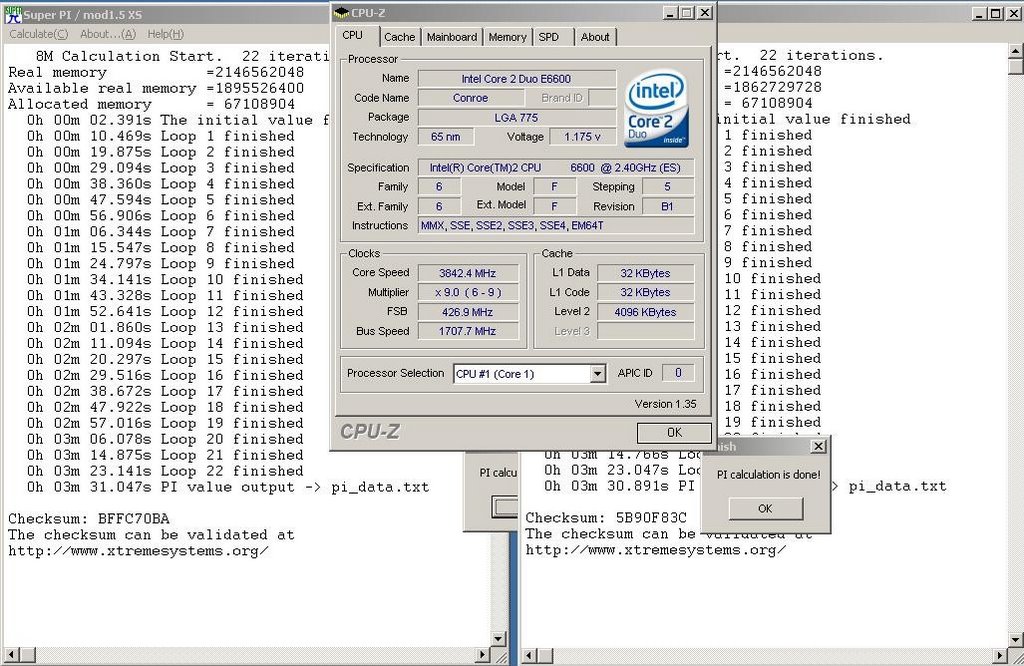Open the Help menu in Super PI
Viewport: 1024px width, 666px height.
165,34
